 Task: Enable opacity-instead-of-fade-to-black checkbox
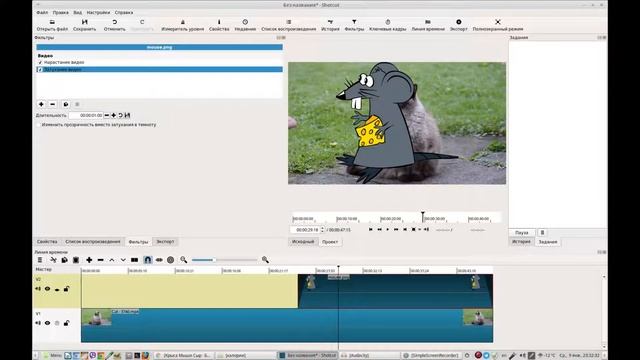tap(39, 125)
